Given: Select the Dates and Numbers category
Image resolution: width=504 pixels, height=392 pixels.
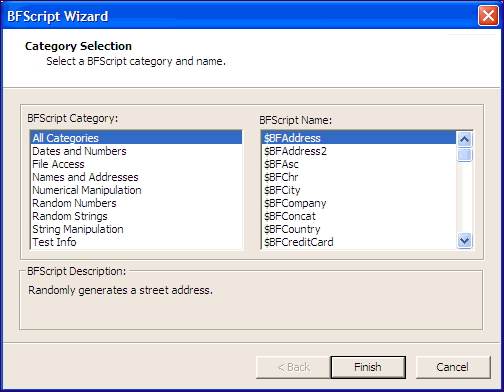Looking at the screenshot, I should point(136,151).
